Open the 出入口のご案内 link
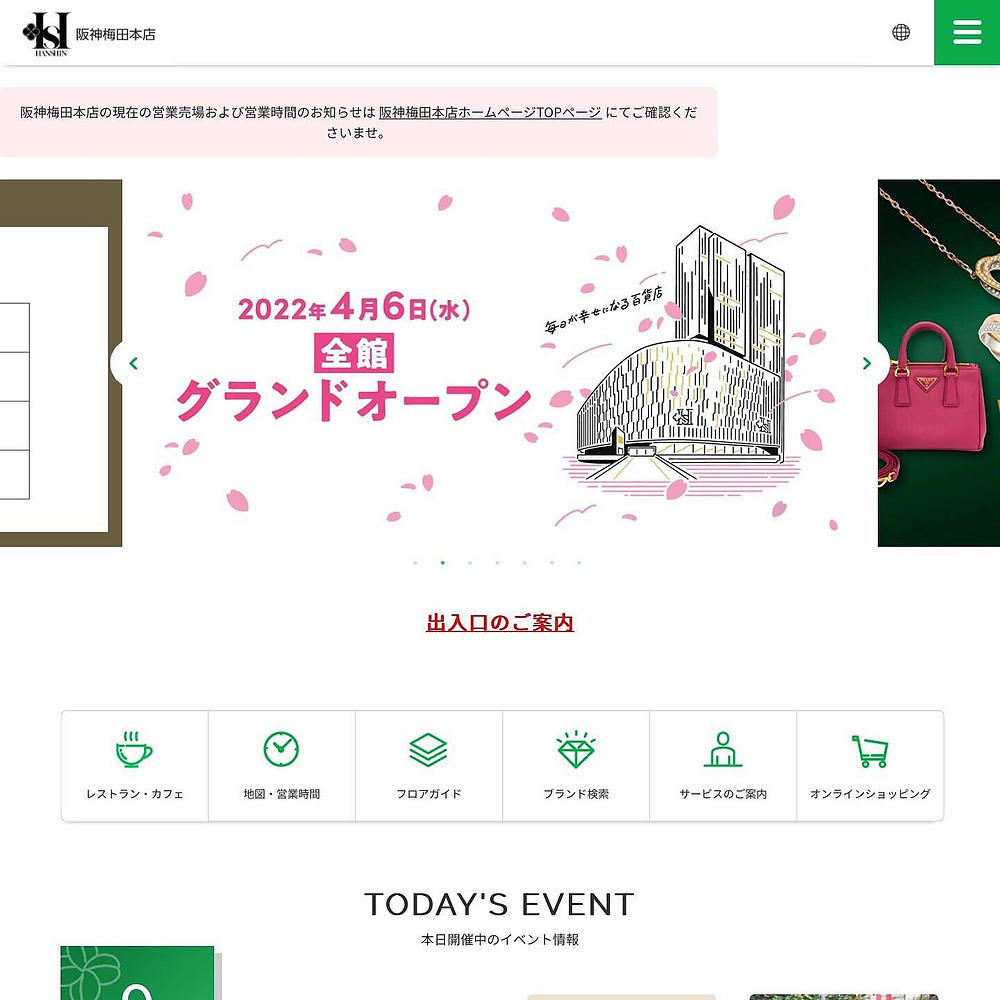This screenshot has height=1000, width=1000. 500,622
